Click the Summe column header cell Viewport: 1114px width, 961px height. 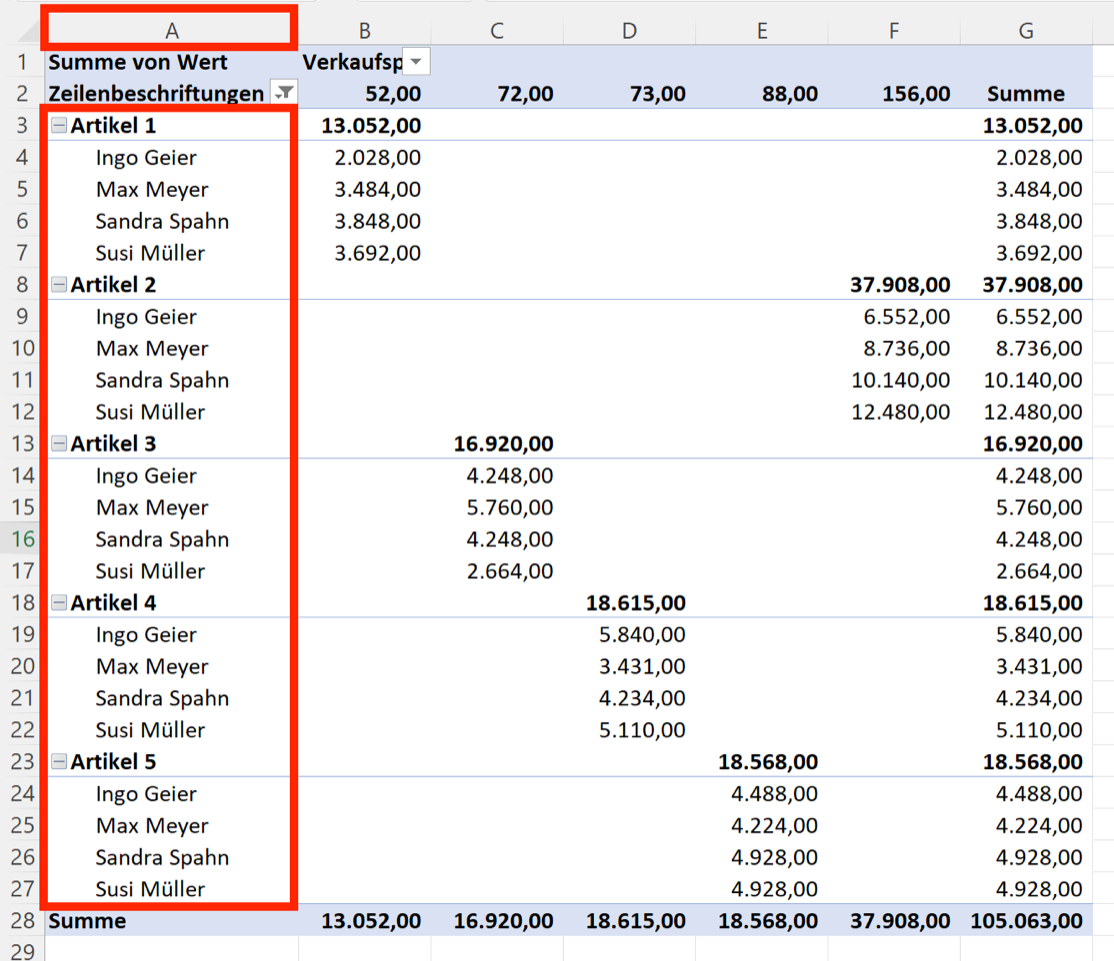[x=1026, y=94]
